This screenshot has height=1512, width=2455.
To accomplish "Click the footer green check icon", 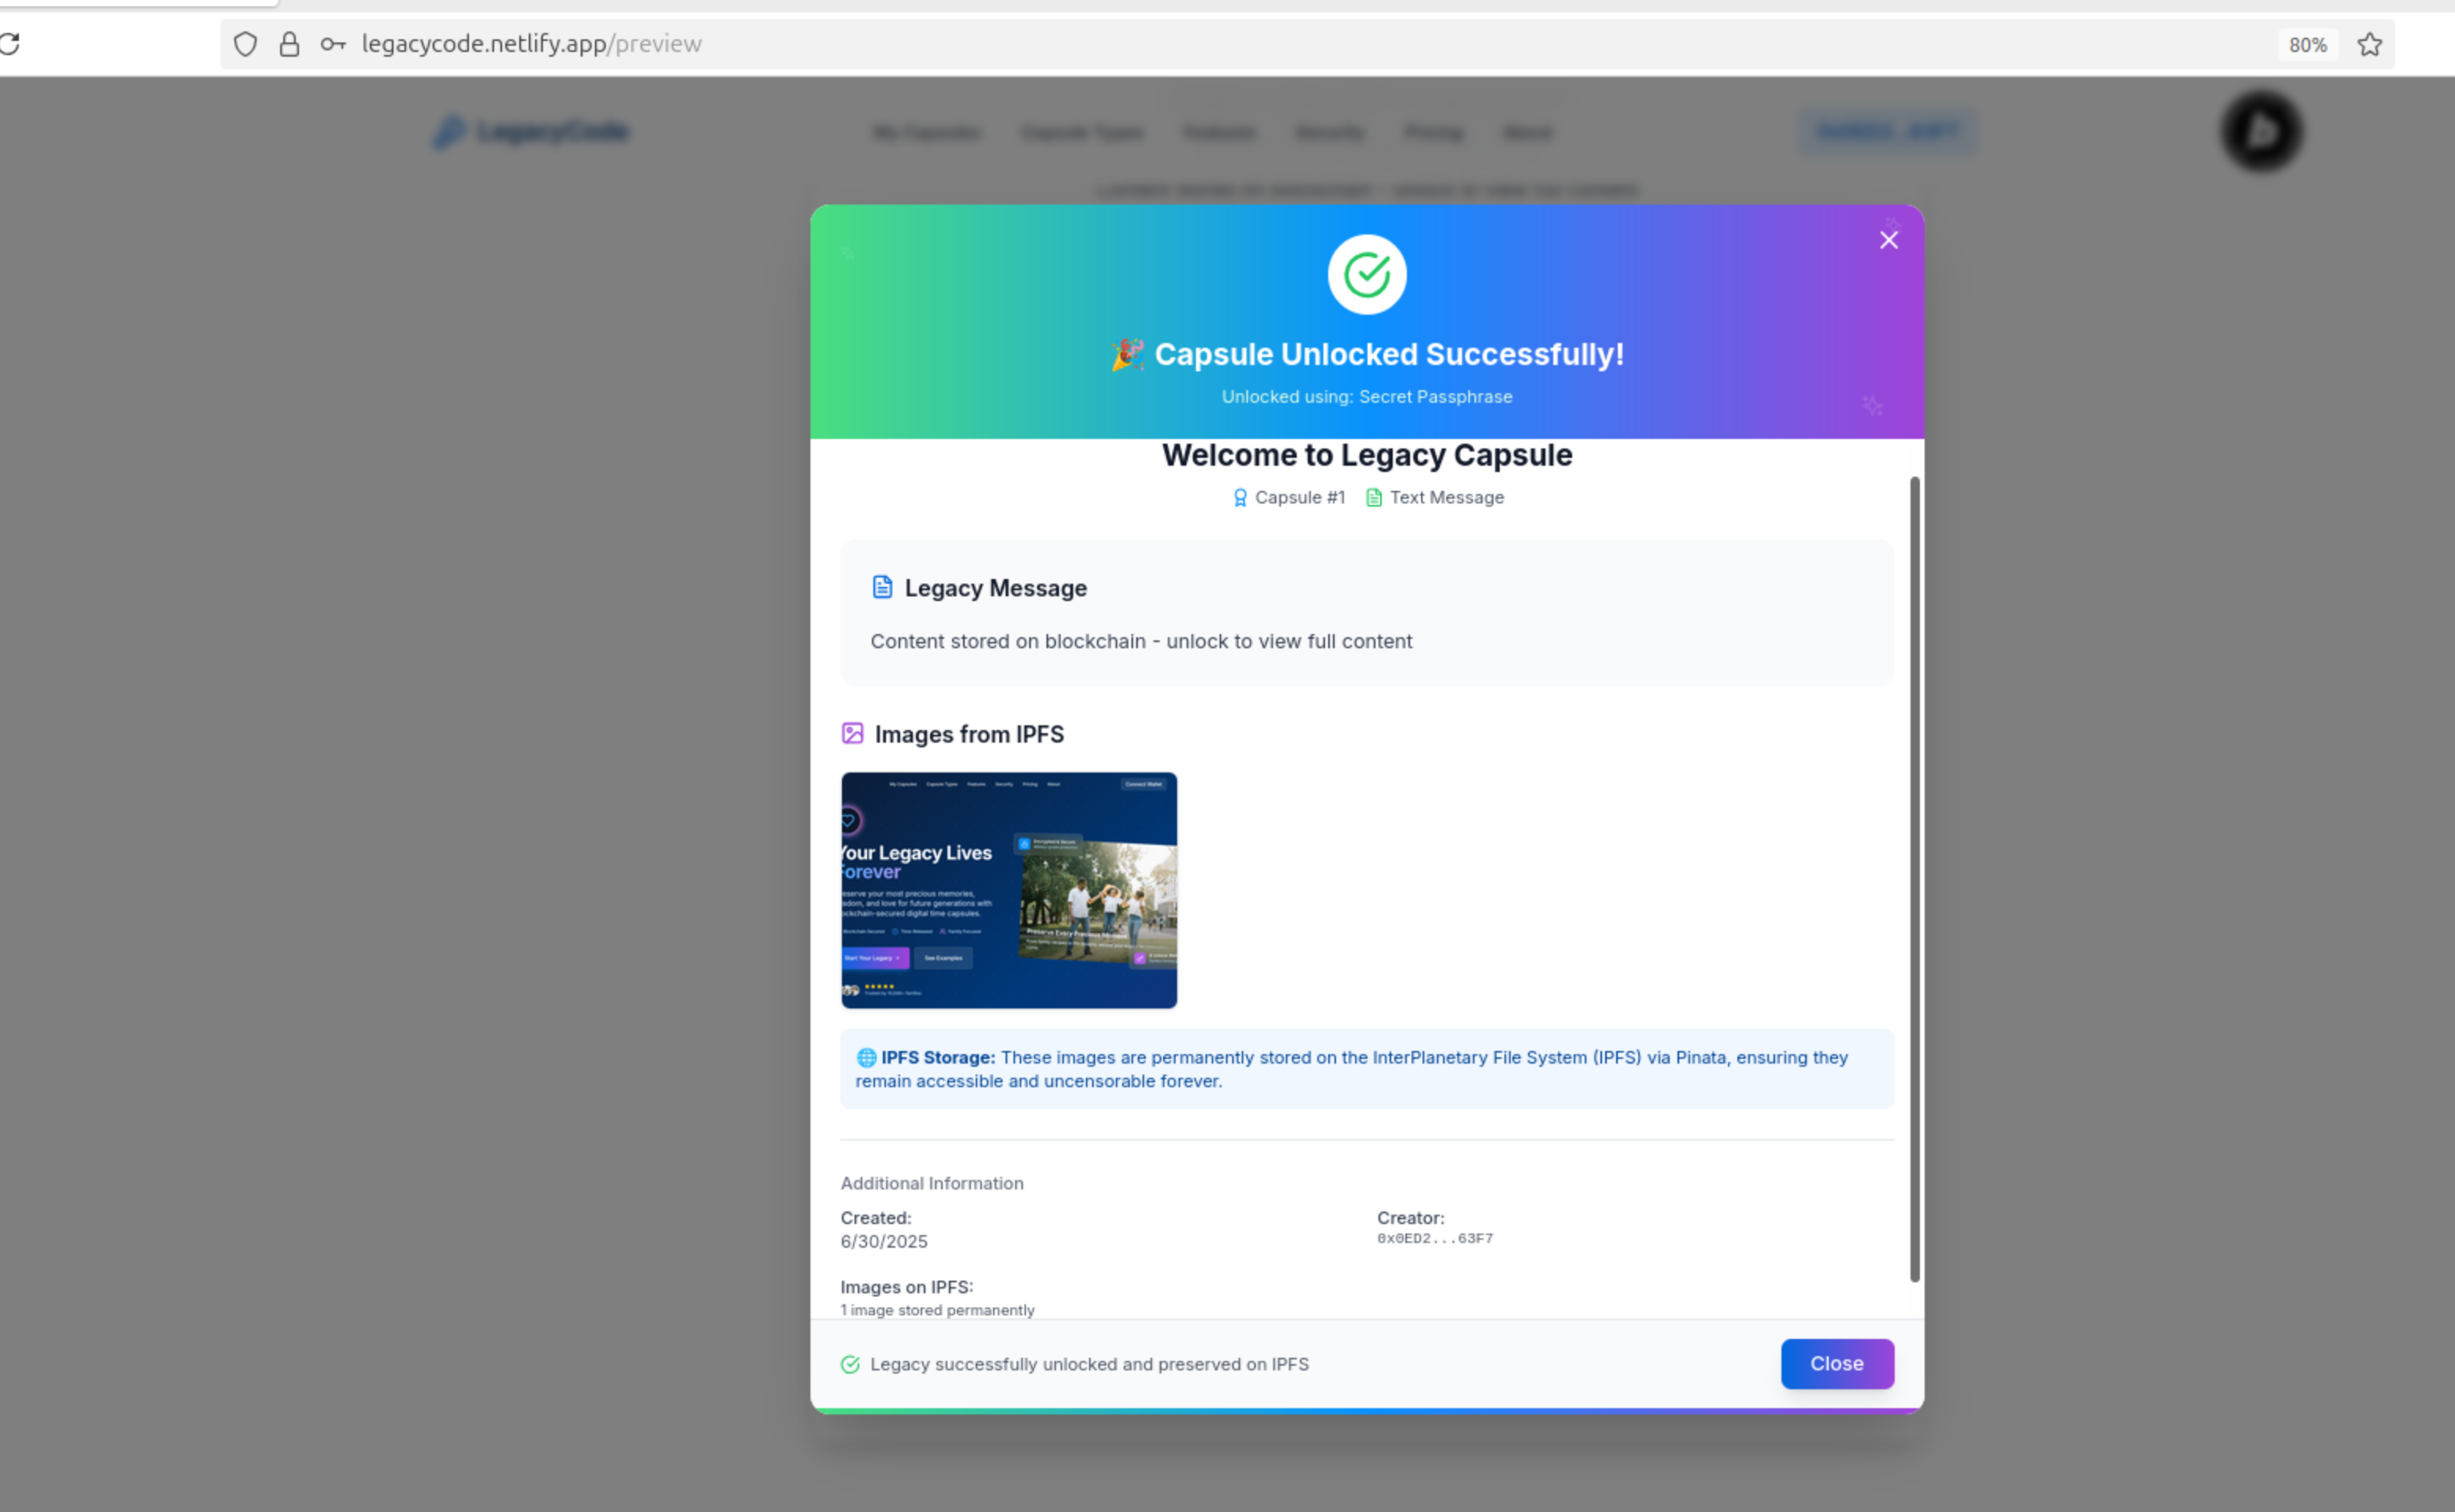I will 850,1364.
